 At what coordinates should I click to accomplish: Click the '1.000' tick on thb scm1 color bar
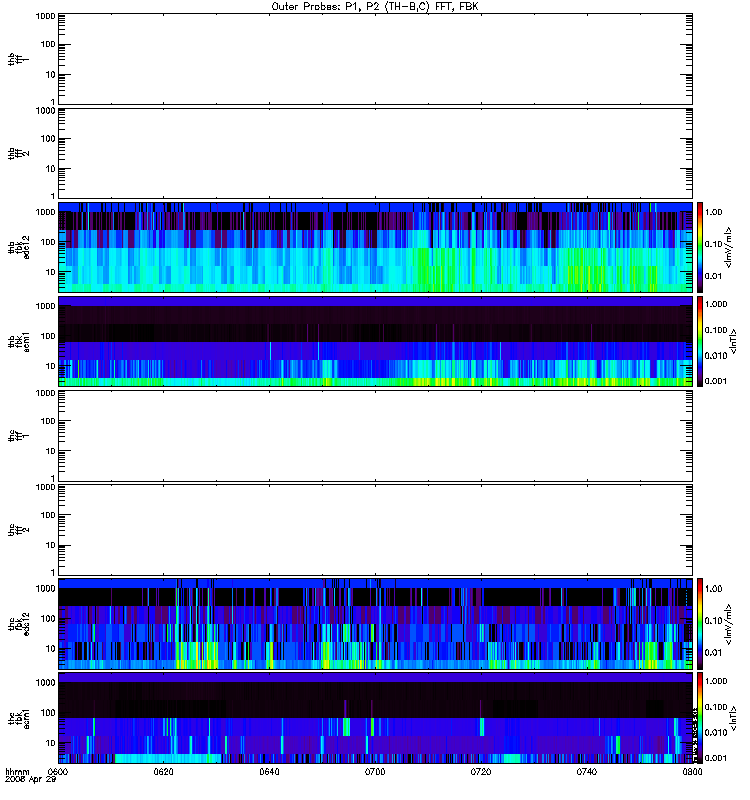tap(716, 304)
